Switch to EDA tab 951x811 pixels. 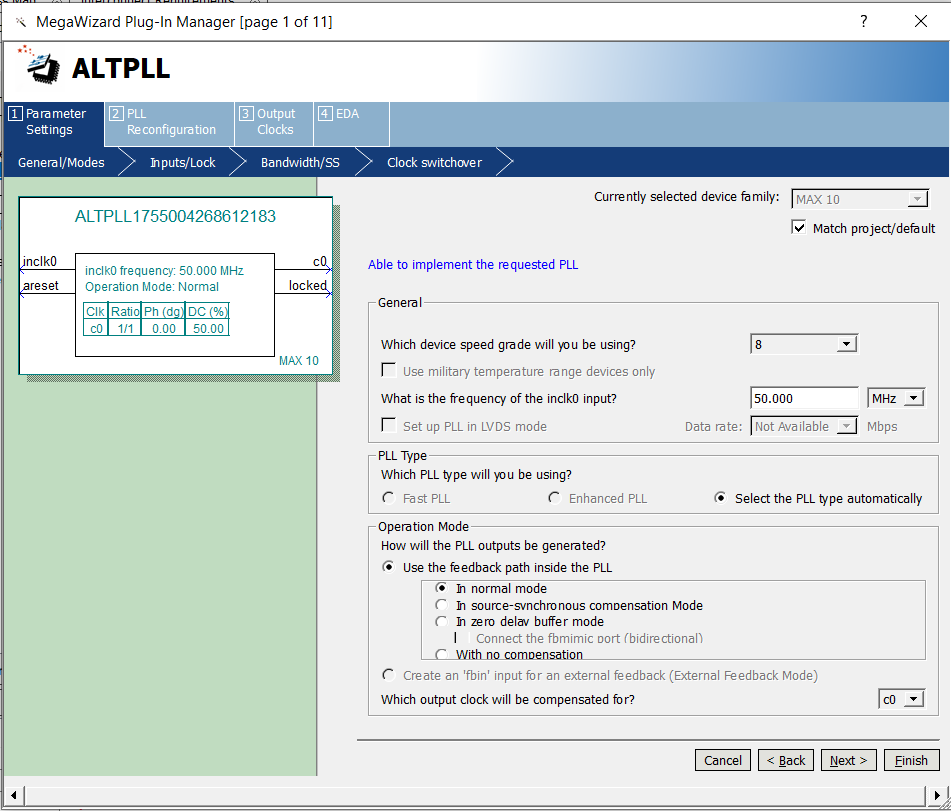(x=351, y=122)
